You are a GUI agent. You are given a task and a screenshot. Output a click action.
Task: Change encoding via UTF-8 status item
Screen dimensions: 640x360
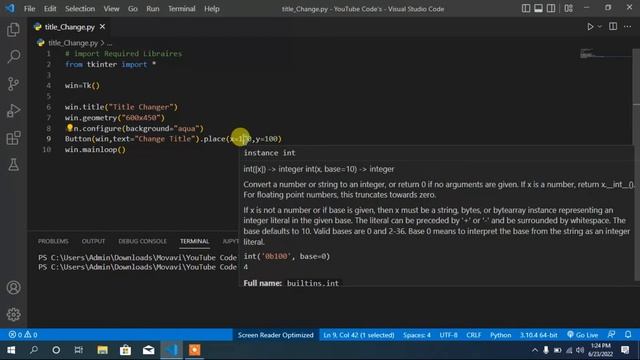(448, 335)
